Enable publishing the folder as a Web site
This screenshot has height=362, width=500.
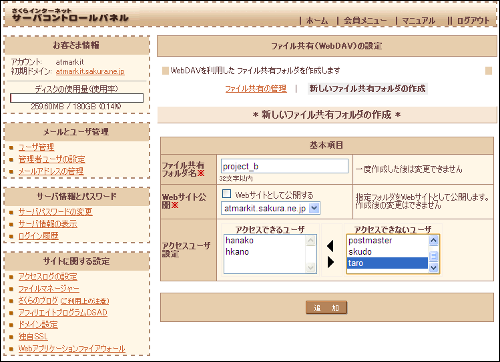pos(226,194)
